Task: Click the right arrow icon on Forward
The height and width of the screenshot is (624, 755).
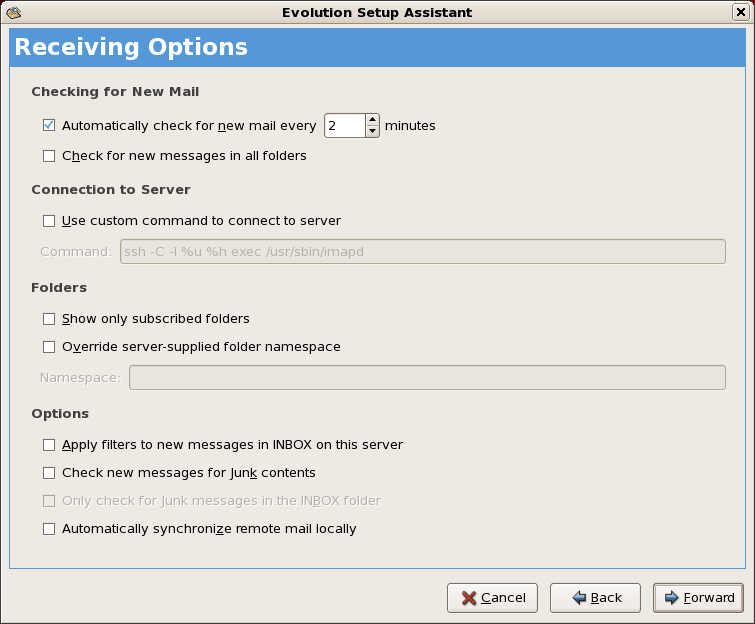Action: (671, 598)
